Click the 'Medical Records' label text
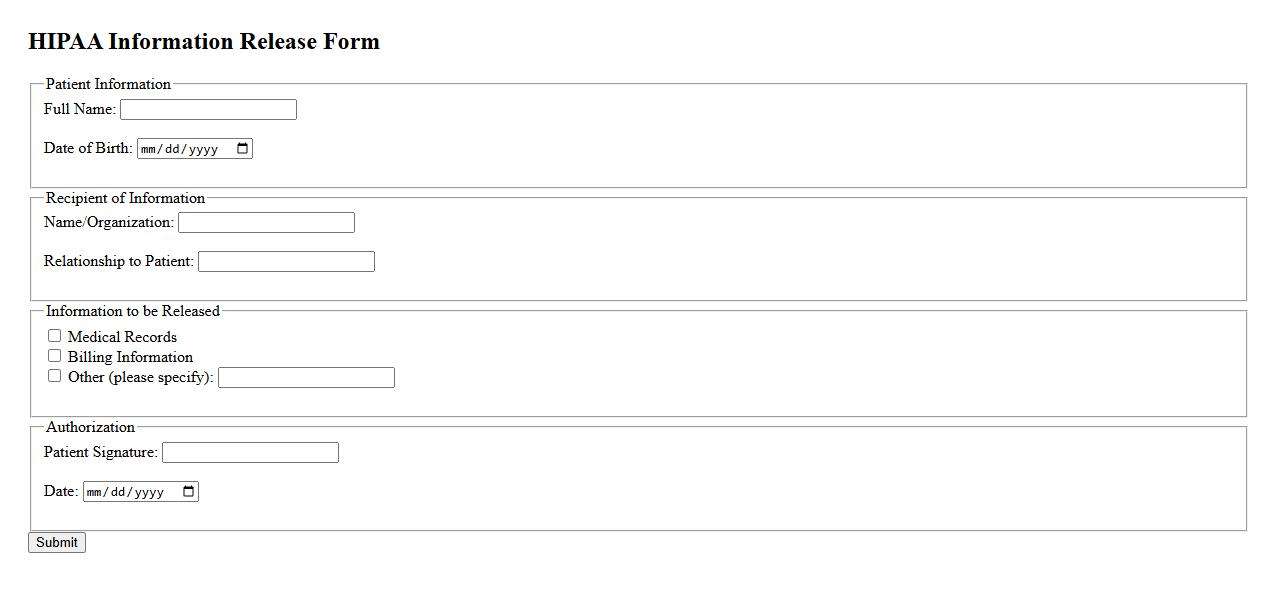This screenshot has height=601, width=1278. 122,337
